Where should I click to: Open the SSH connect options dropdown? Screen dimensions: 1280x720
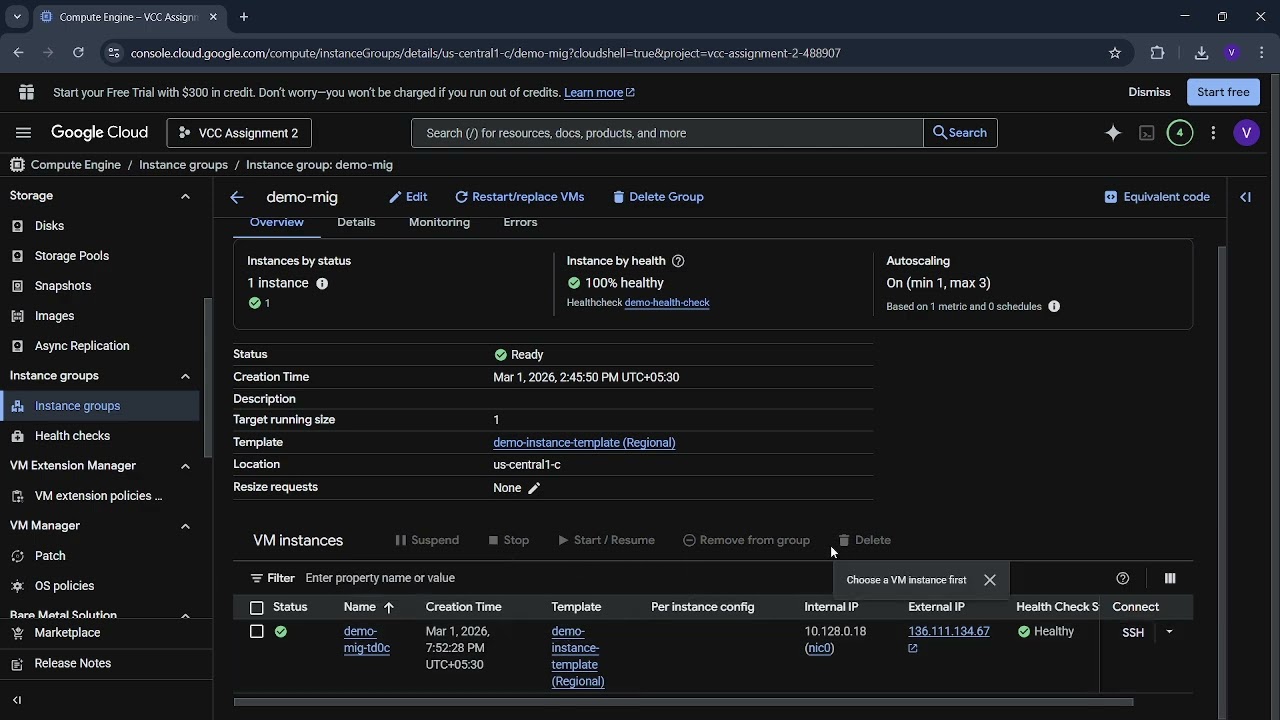1169,632
